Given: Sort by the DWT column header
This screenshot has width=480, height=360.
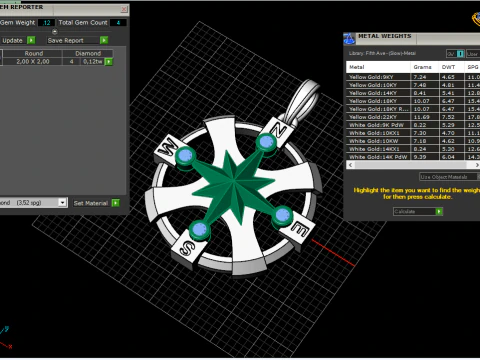Looking at the screenshot, I should coord(451,67).
